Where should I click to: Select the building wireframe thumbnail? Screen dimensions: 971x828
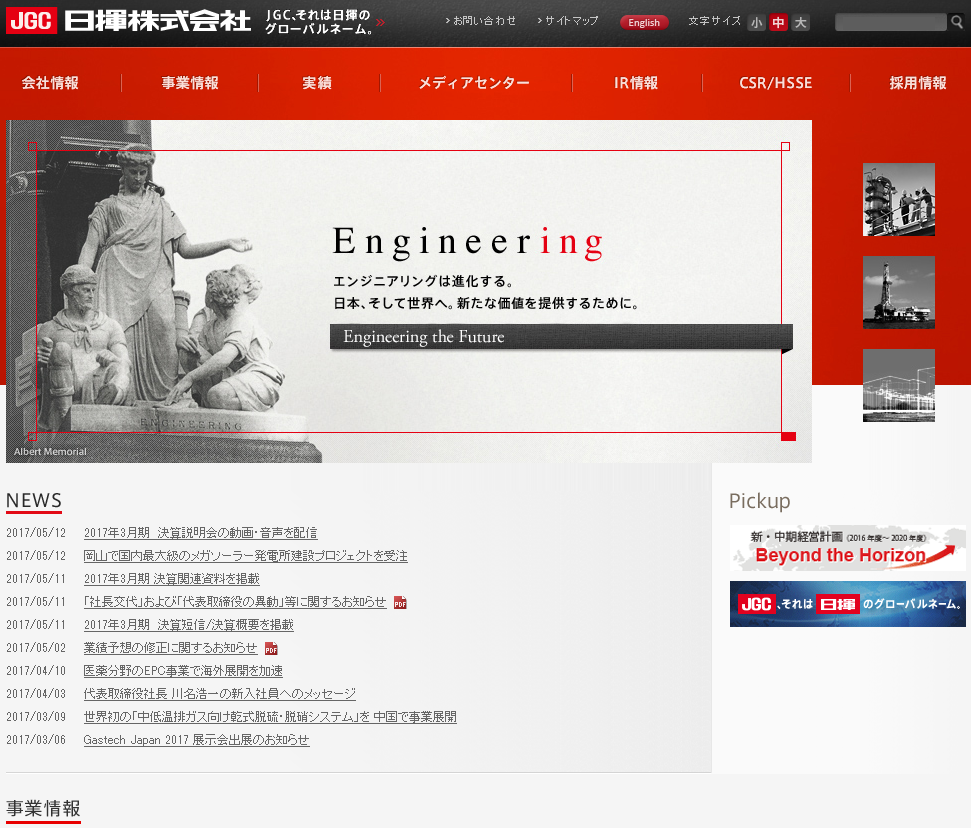(899, 385)
